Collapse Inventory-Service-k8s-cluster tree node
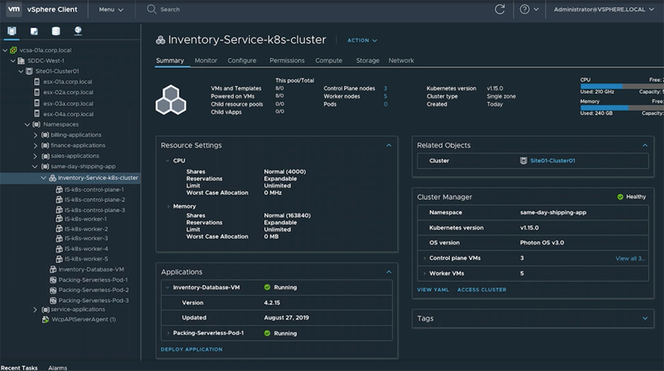Viewport: 664px width, 371px height. (x=44, y=178)
